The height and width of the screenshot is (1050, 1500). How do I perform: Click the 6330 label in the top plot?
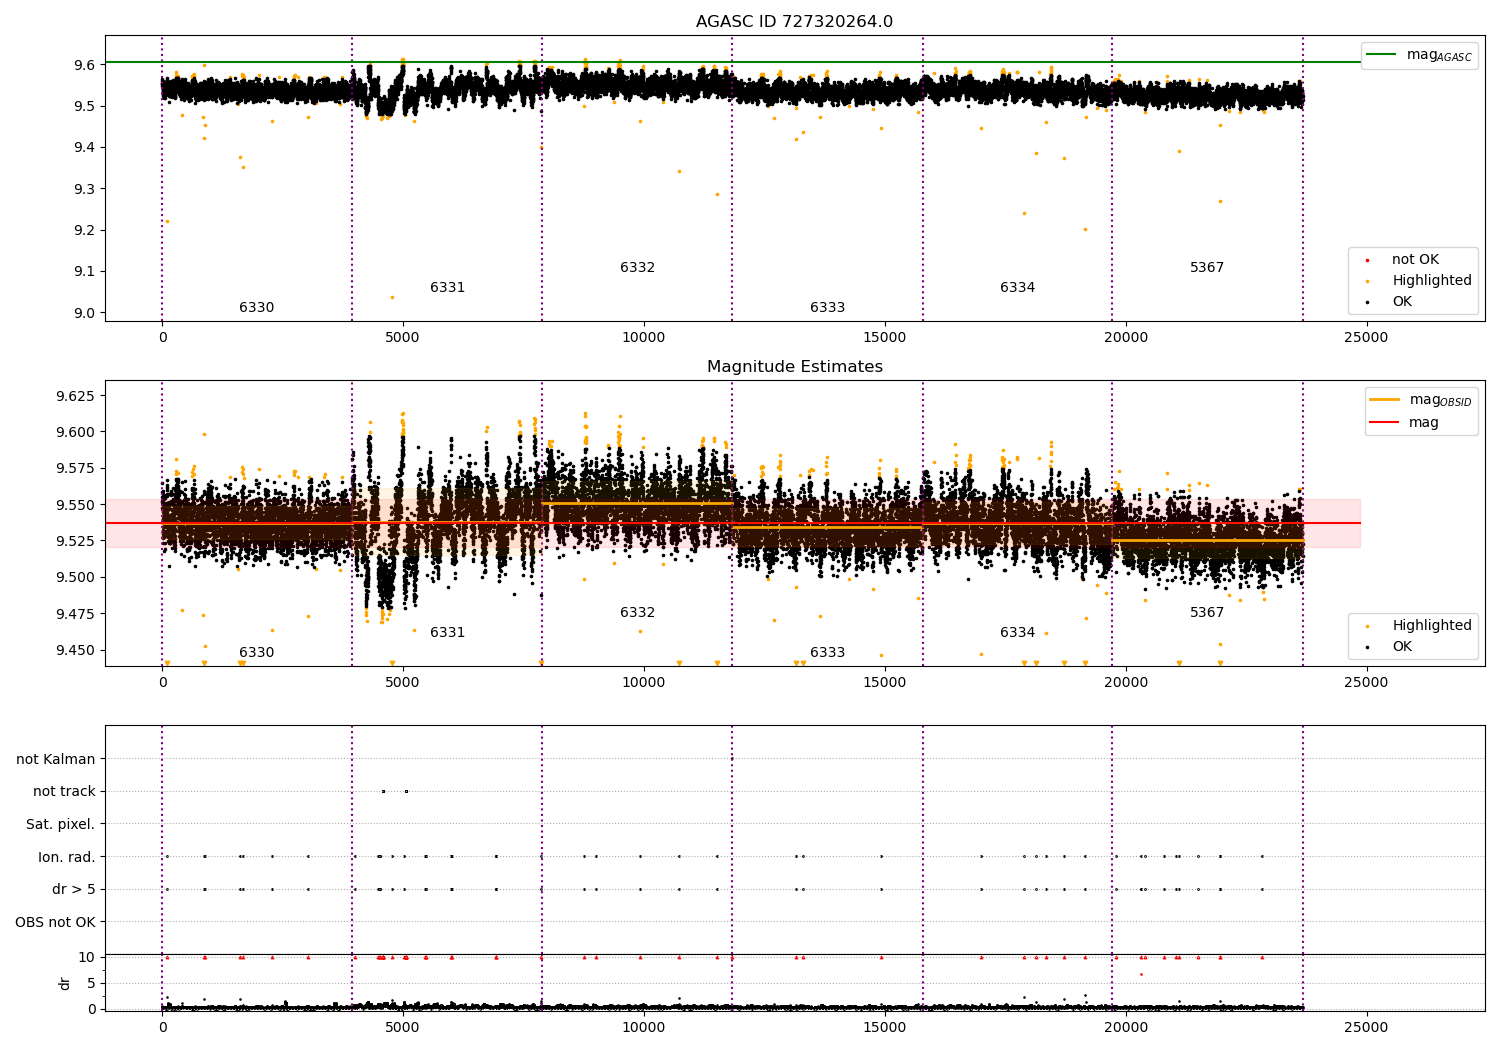pos(257,308)
